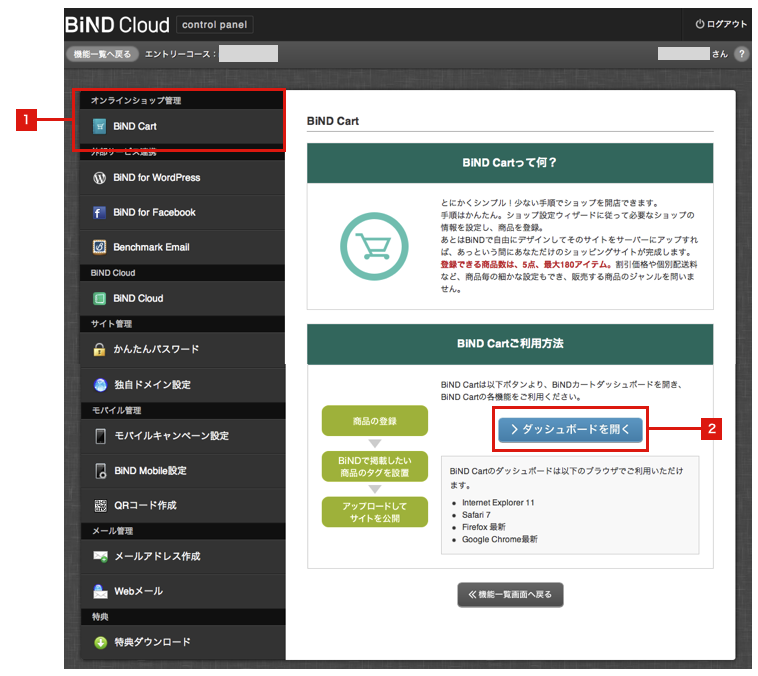Click the phone icon for モバイルキャンペーン設定
This screenshot has width=758, height=676.
click(100, 436)
